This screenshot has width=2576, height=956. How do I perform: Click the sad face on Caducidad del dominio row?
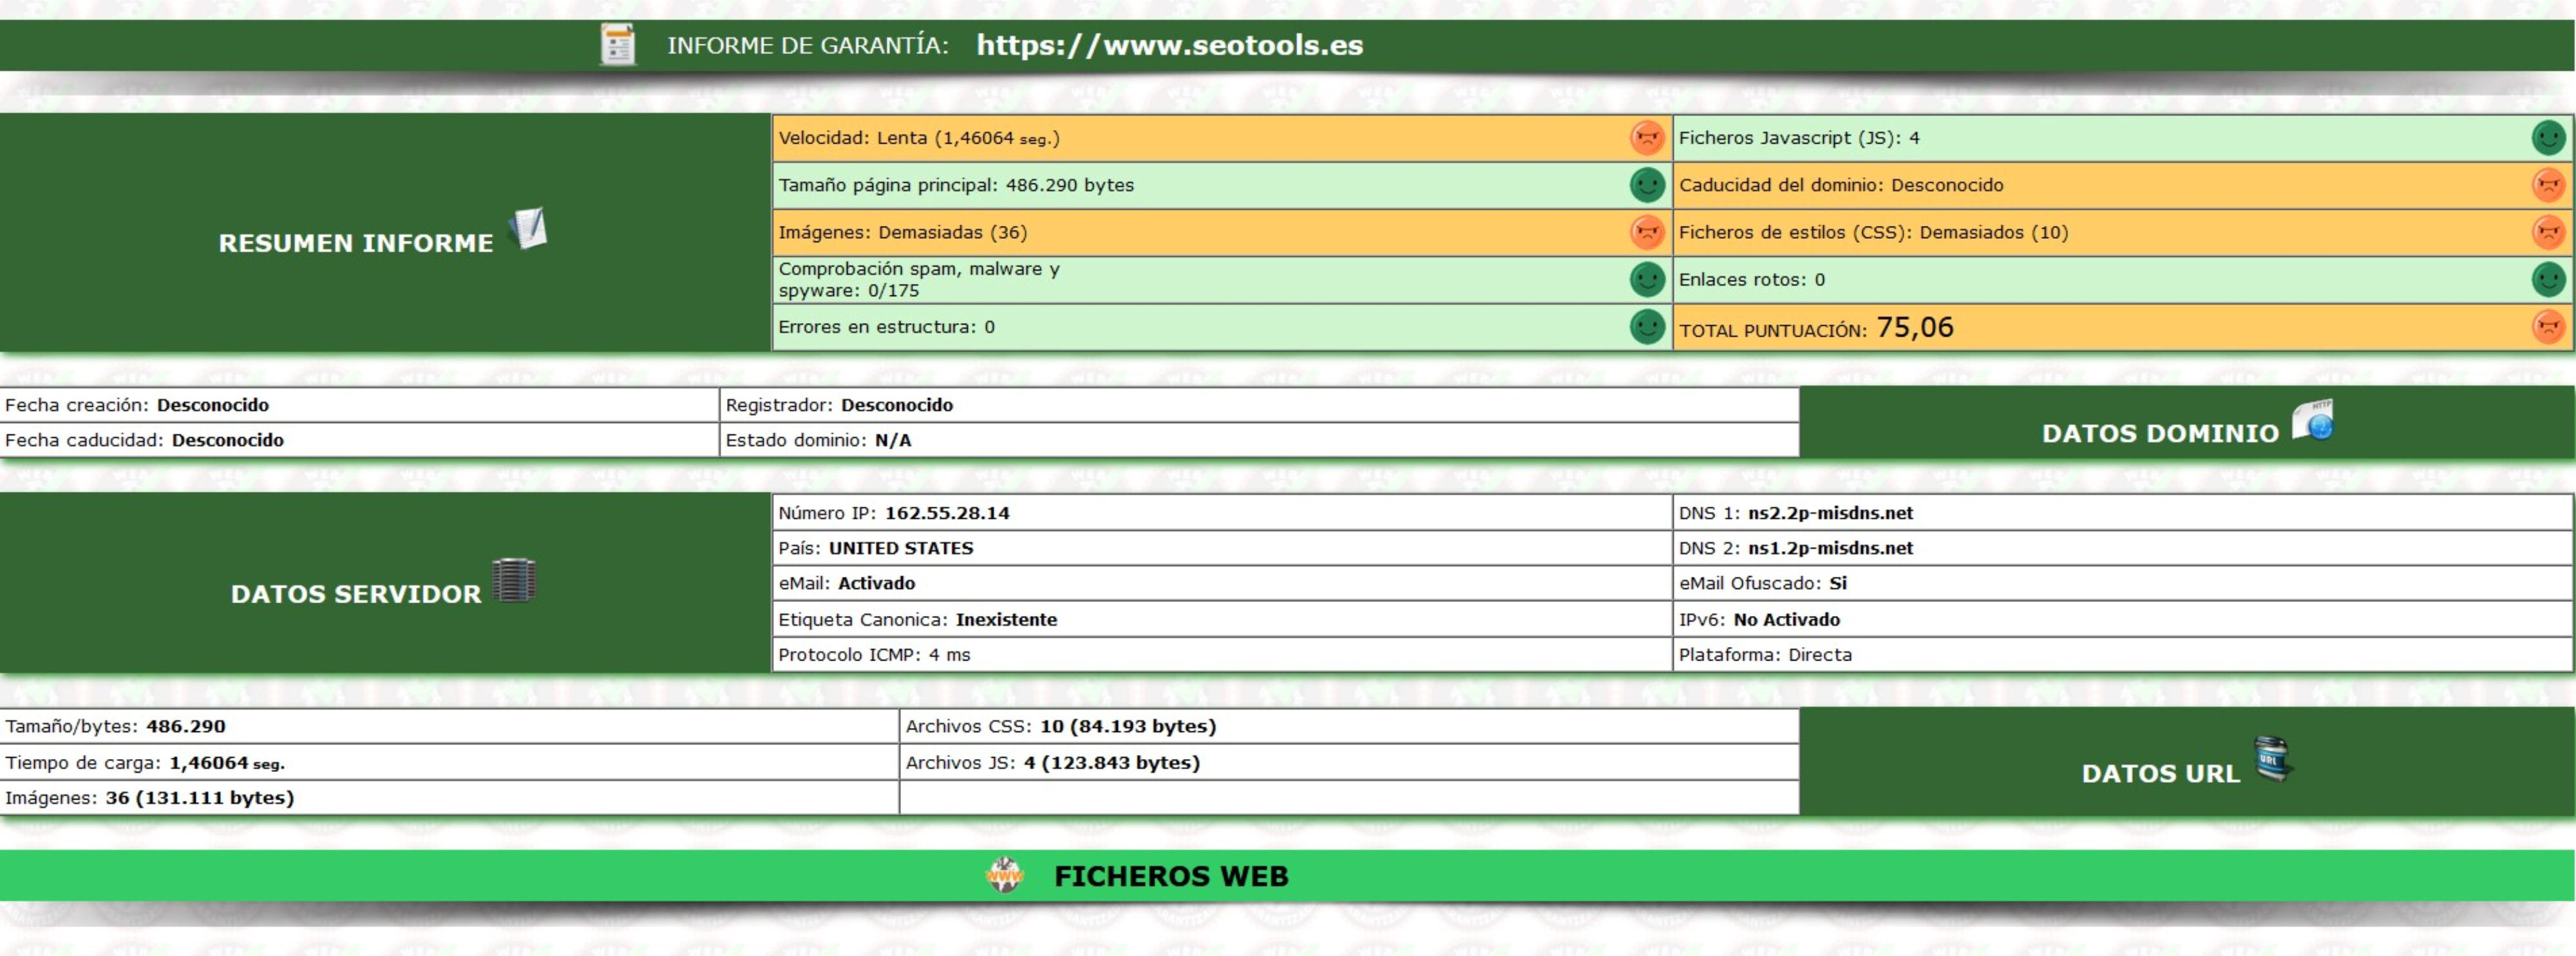(2548, 185)
